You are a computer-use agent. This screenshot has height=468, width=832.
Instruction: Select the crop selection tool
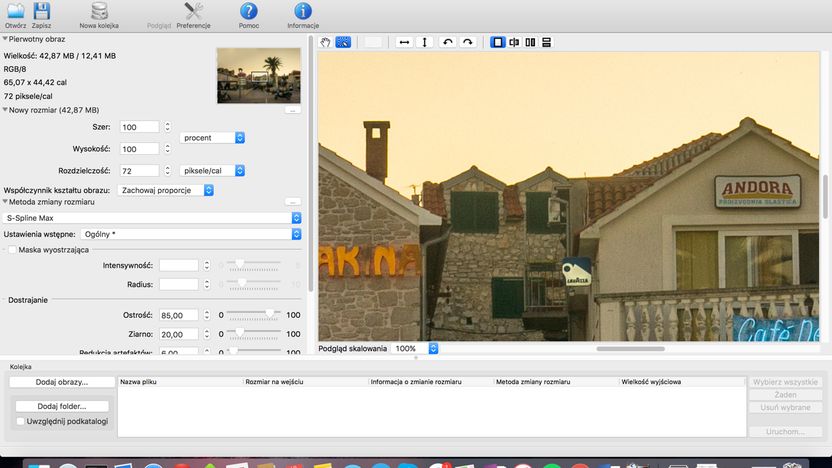tap(343, 42)
